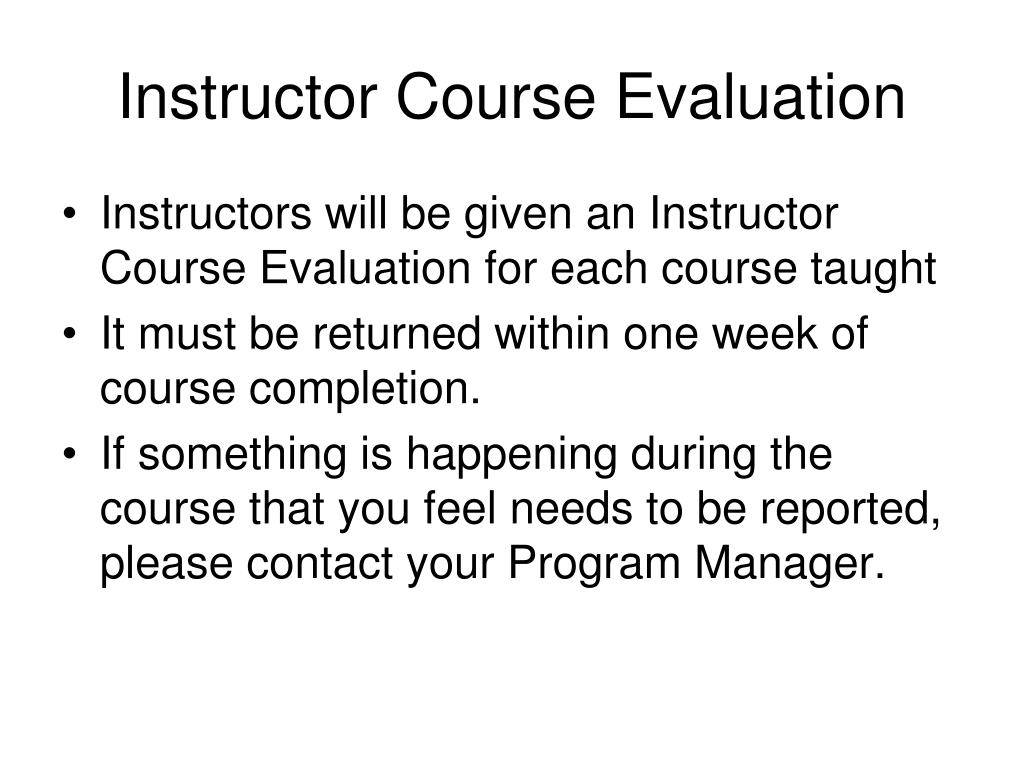Click the phrase 'needs to be reported,'
The image size is (1024, 768).
726,510
